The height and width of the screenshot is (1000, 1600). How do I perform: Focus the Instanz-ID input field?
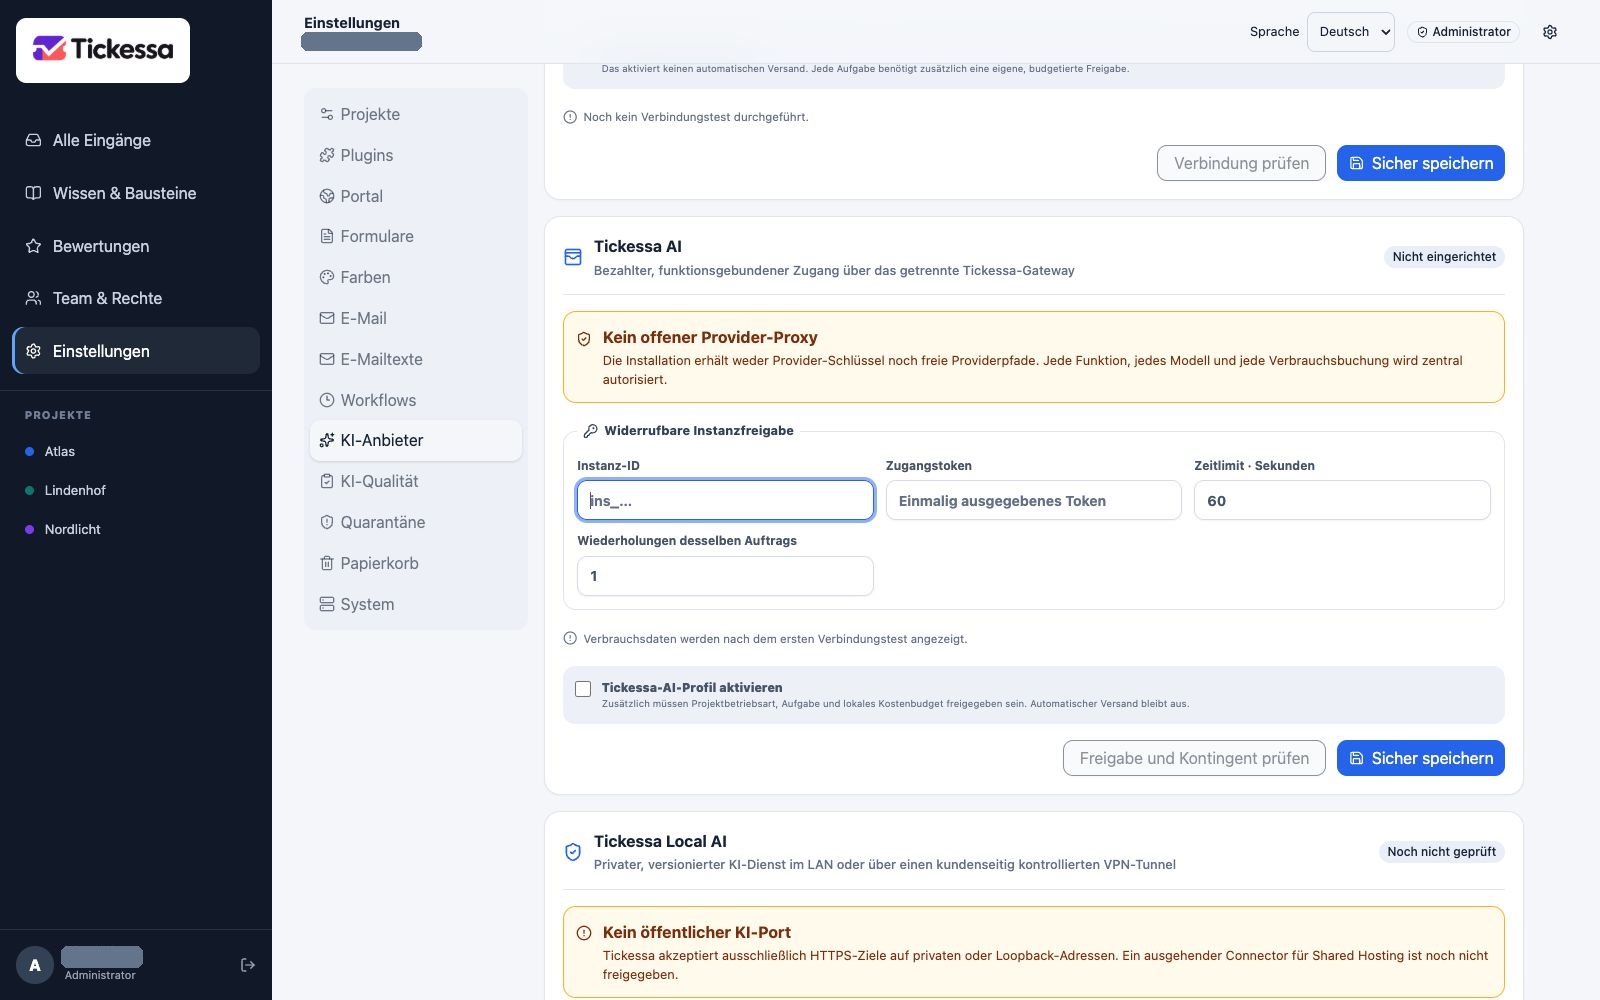tap(725, 500)
